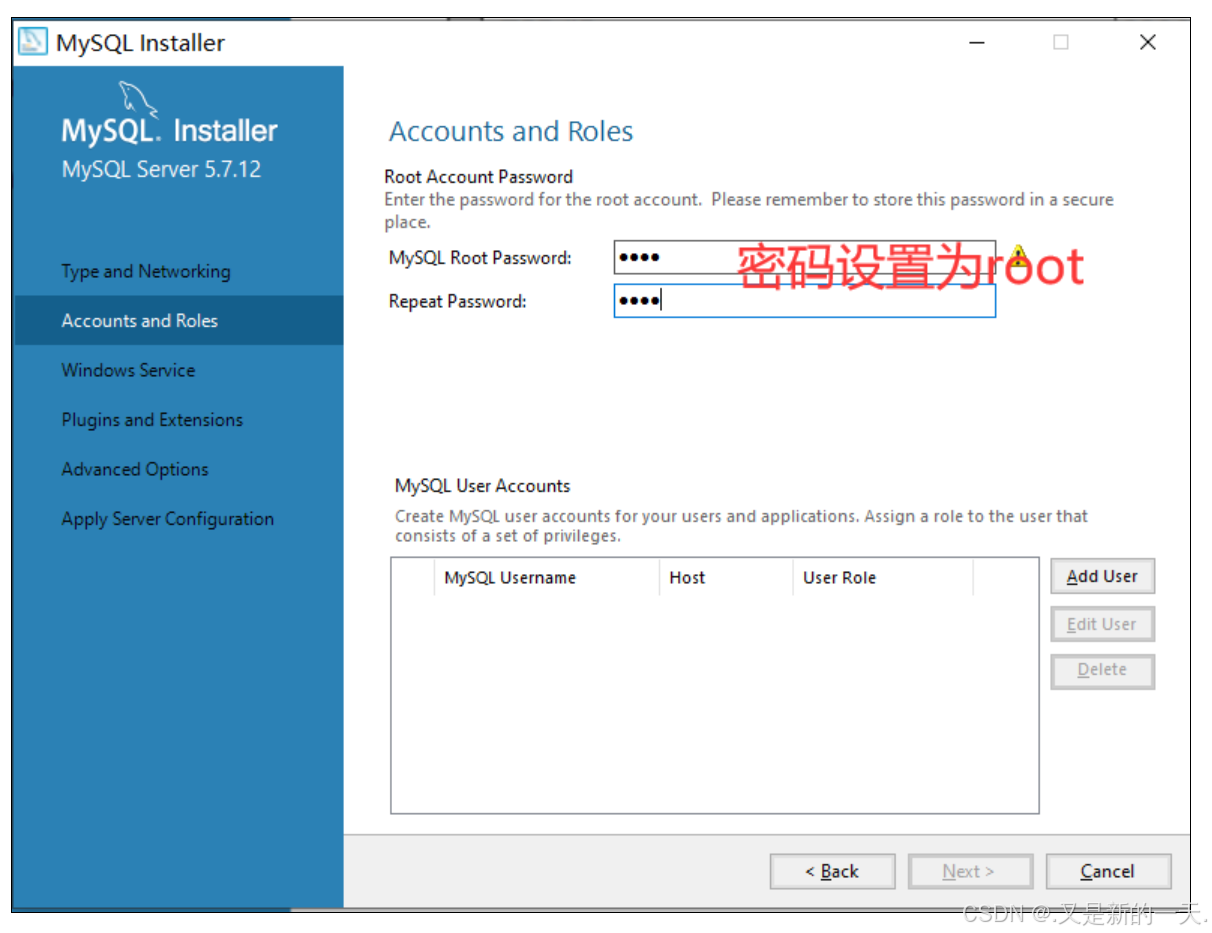Minimize the MySQL Installer window
Screen dimensions: 1212x933
(x=977, y=42)
